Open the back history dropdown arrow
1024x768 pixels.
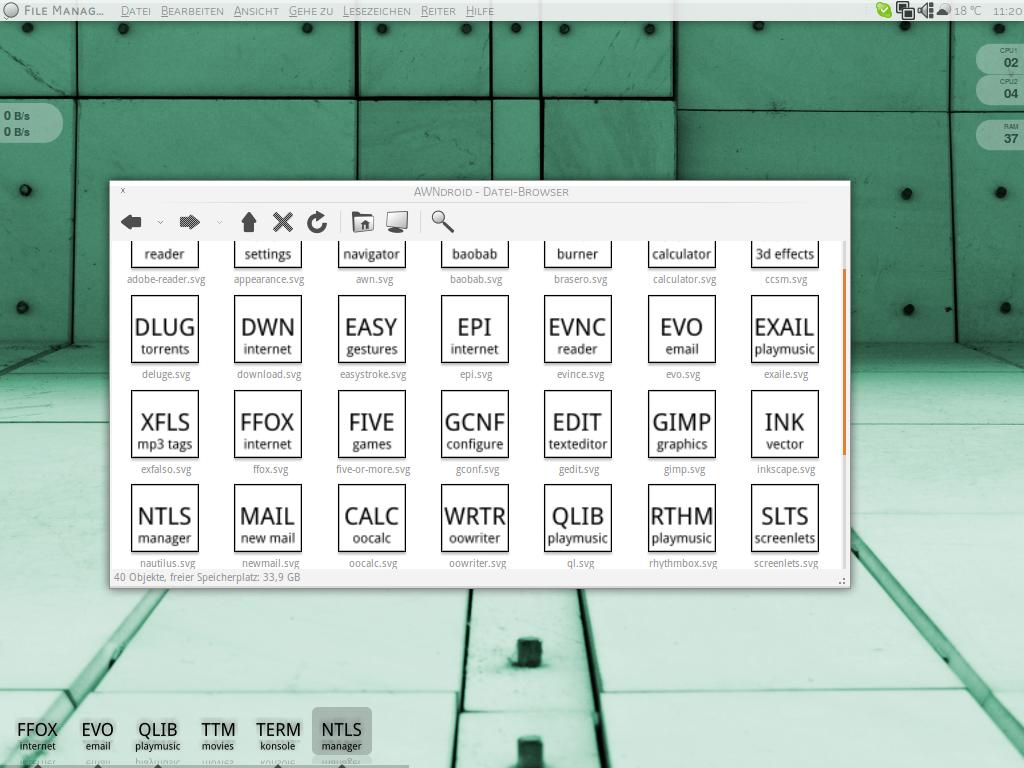click(x=160, y=223)
